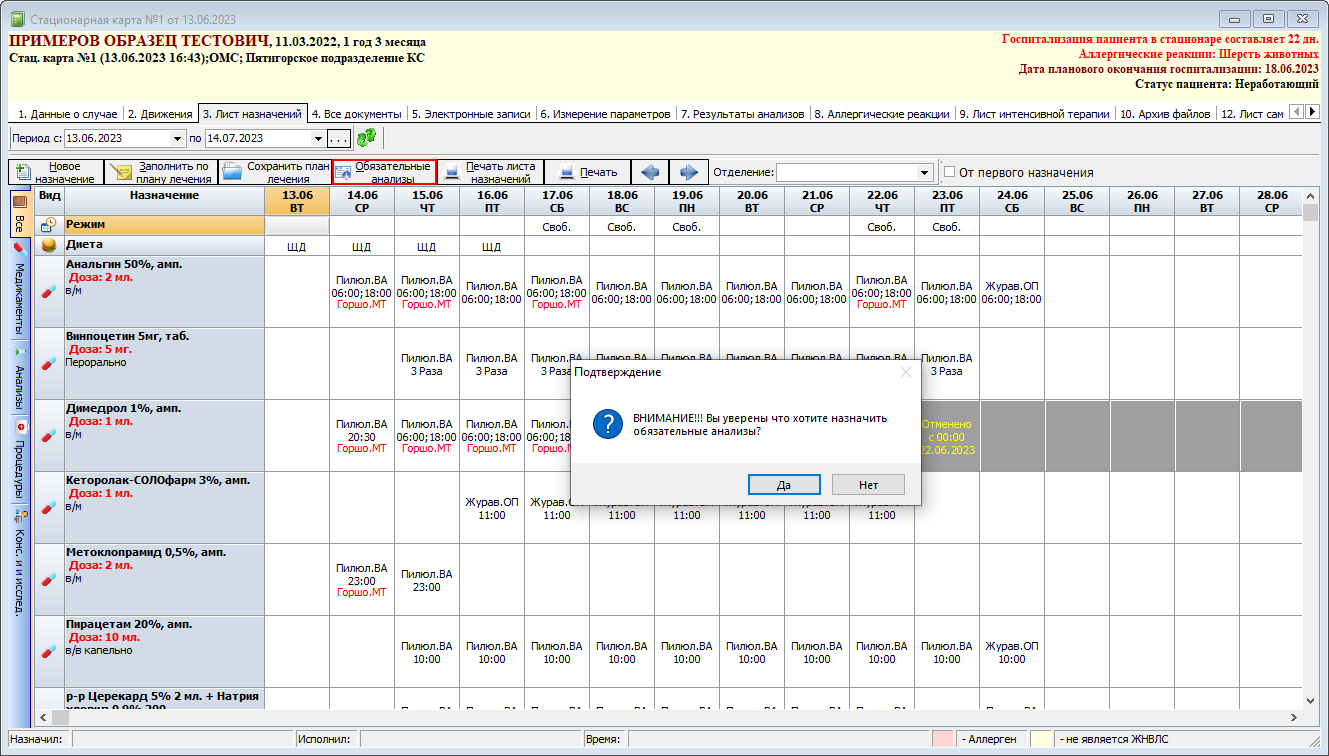
Task: Click the question mark icon in dialog
Action: coord(608,424)
